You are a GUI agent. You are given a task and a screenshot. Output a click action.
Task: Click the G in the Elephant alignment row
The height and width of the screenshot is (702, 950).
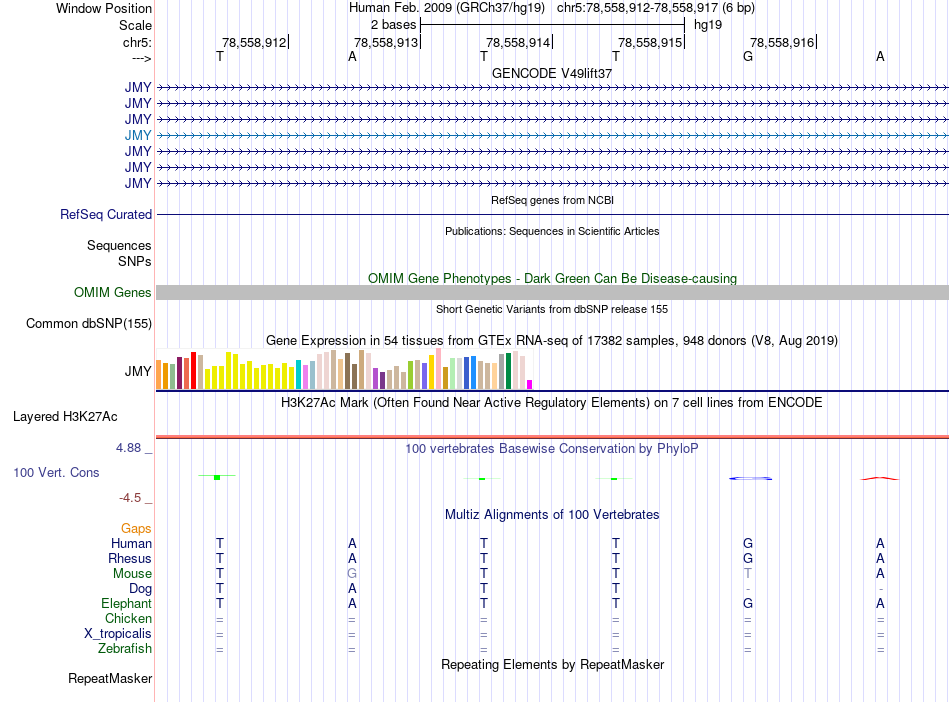(x=748, y=604)
